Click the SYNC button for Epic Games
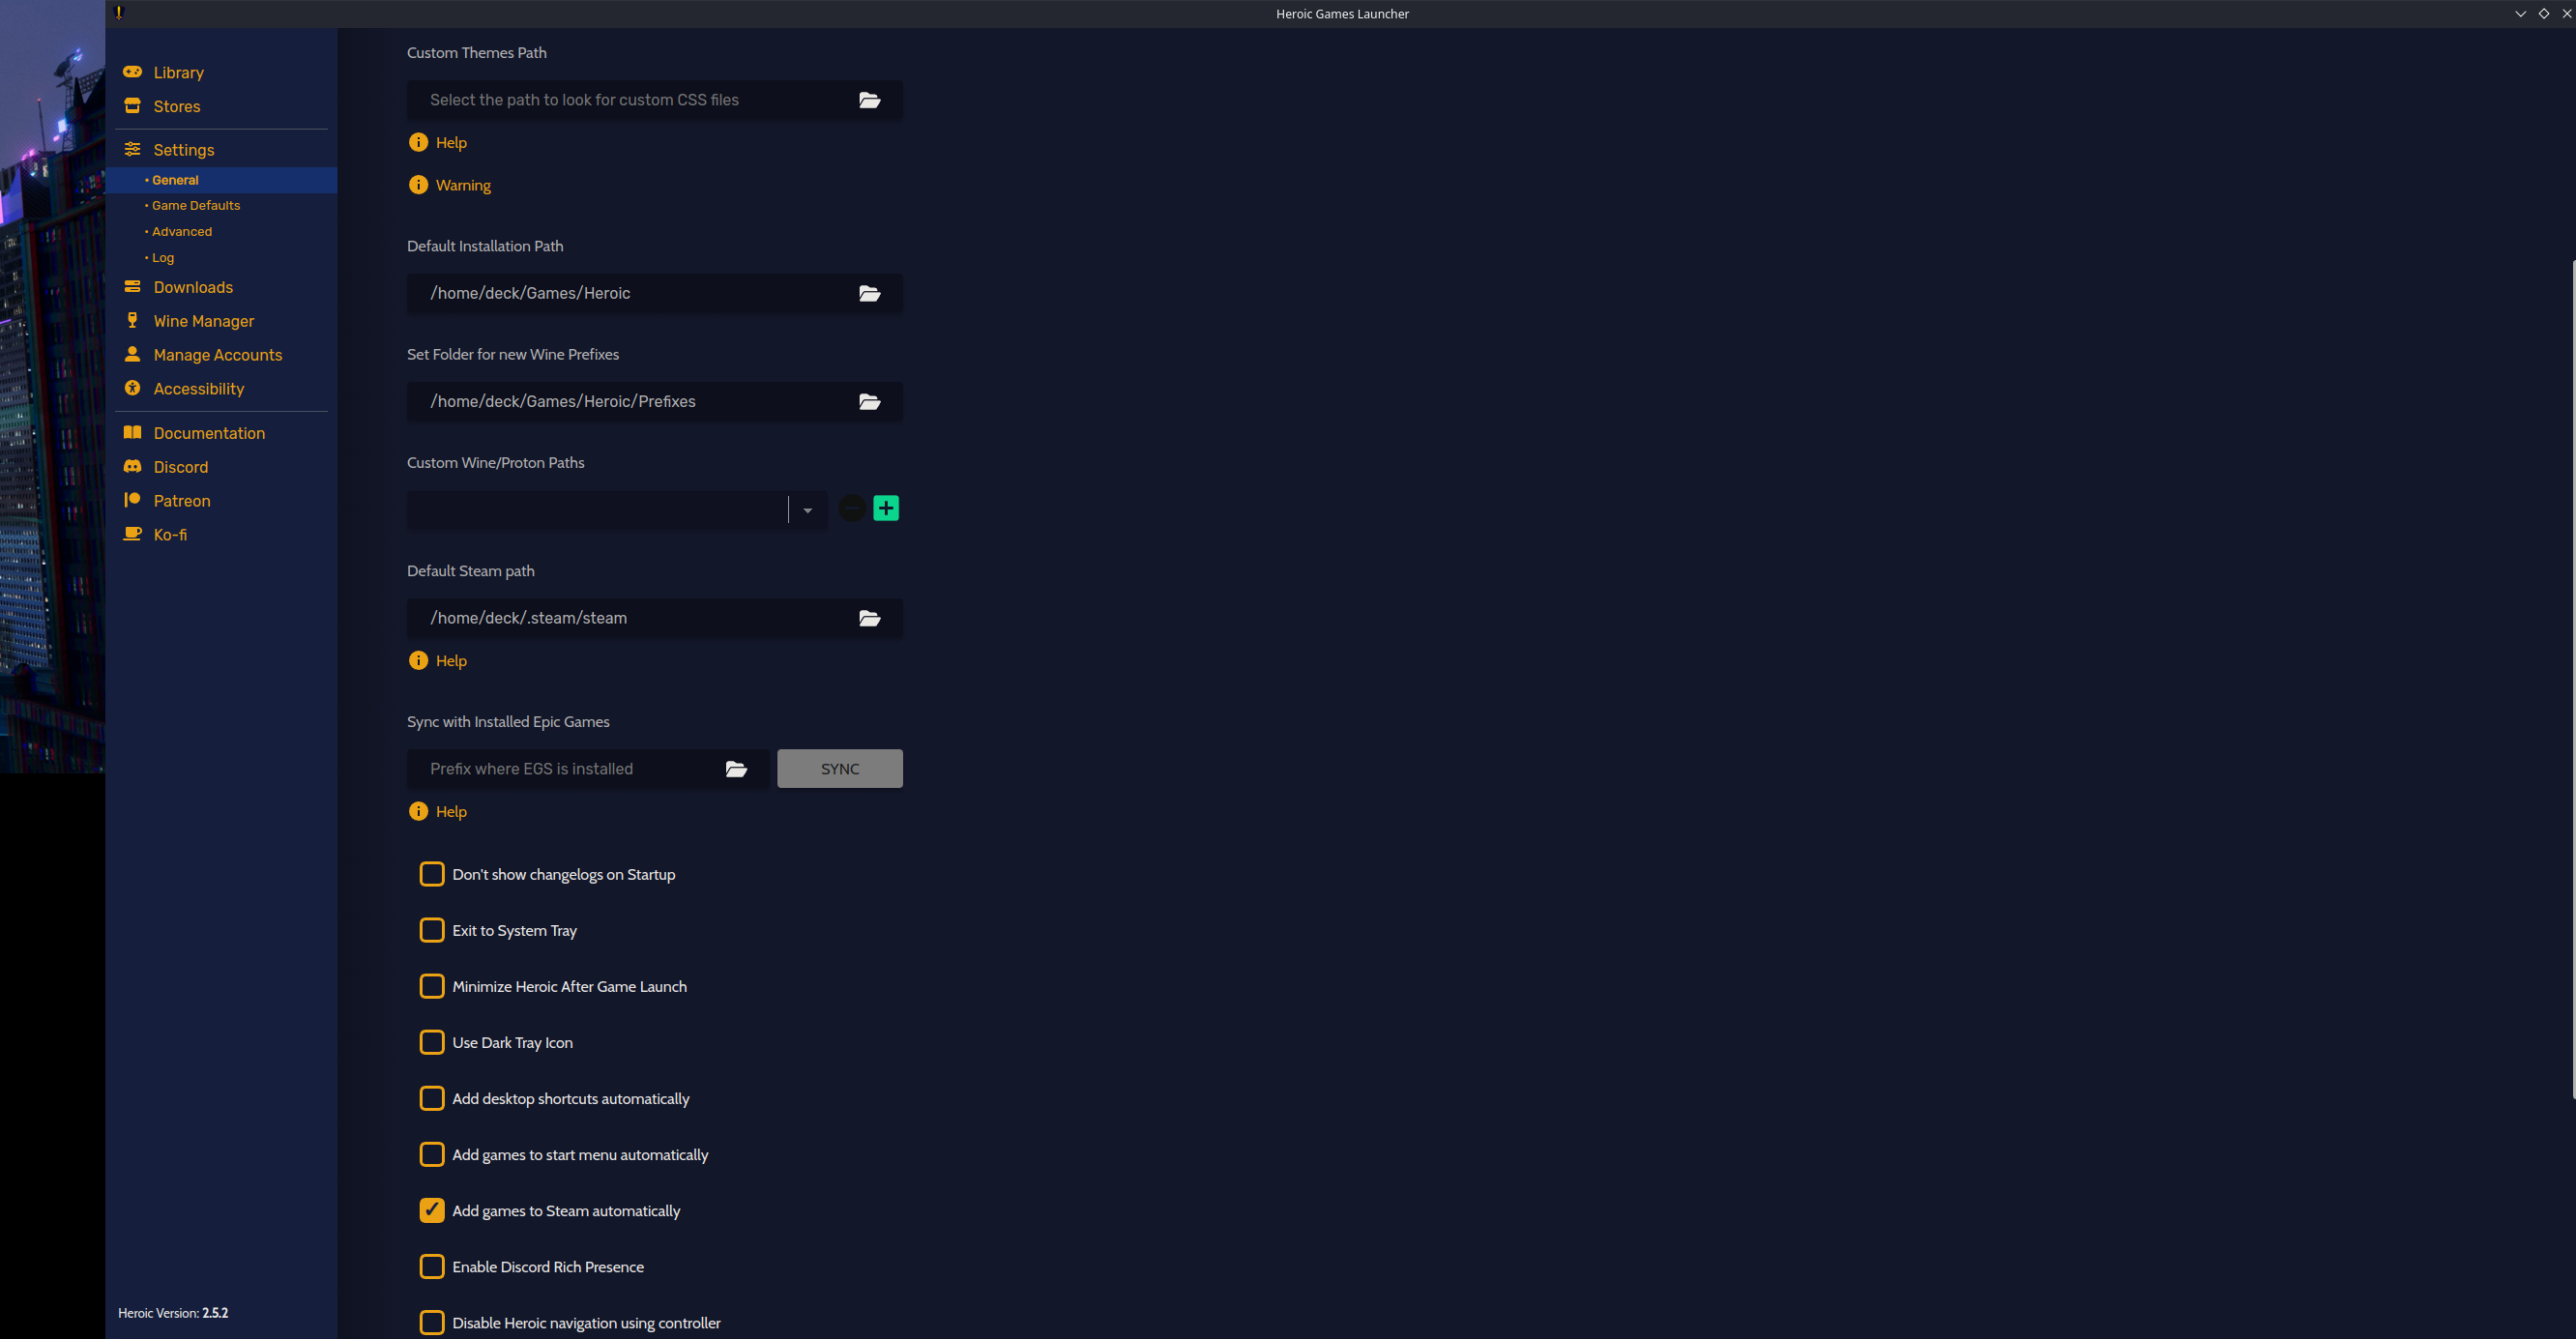The image size is (2576, 1339). point(838,769)
